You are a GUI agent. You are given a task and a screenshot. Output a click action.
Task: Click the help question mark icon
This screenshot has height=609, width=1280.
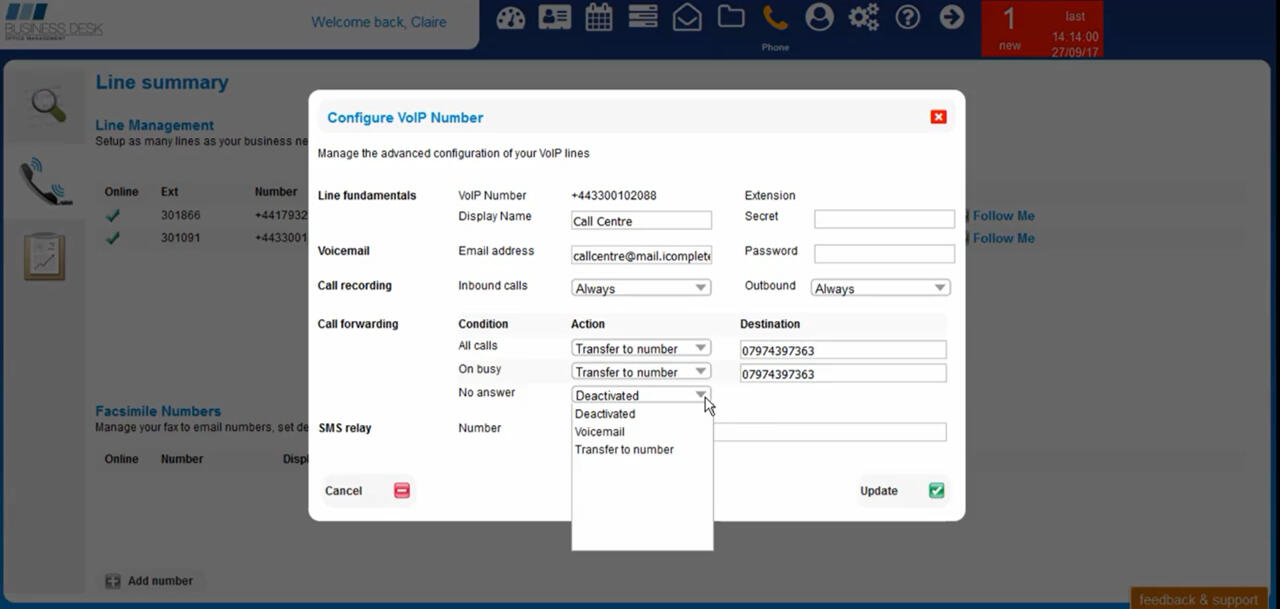pos(907,18)
